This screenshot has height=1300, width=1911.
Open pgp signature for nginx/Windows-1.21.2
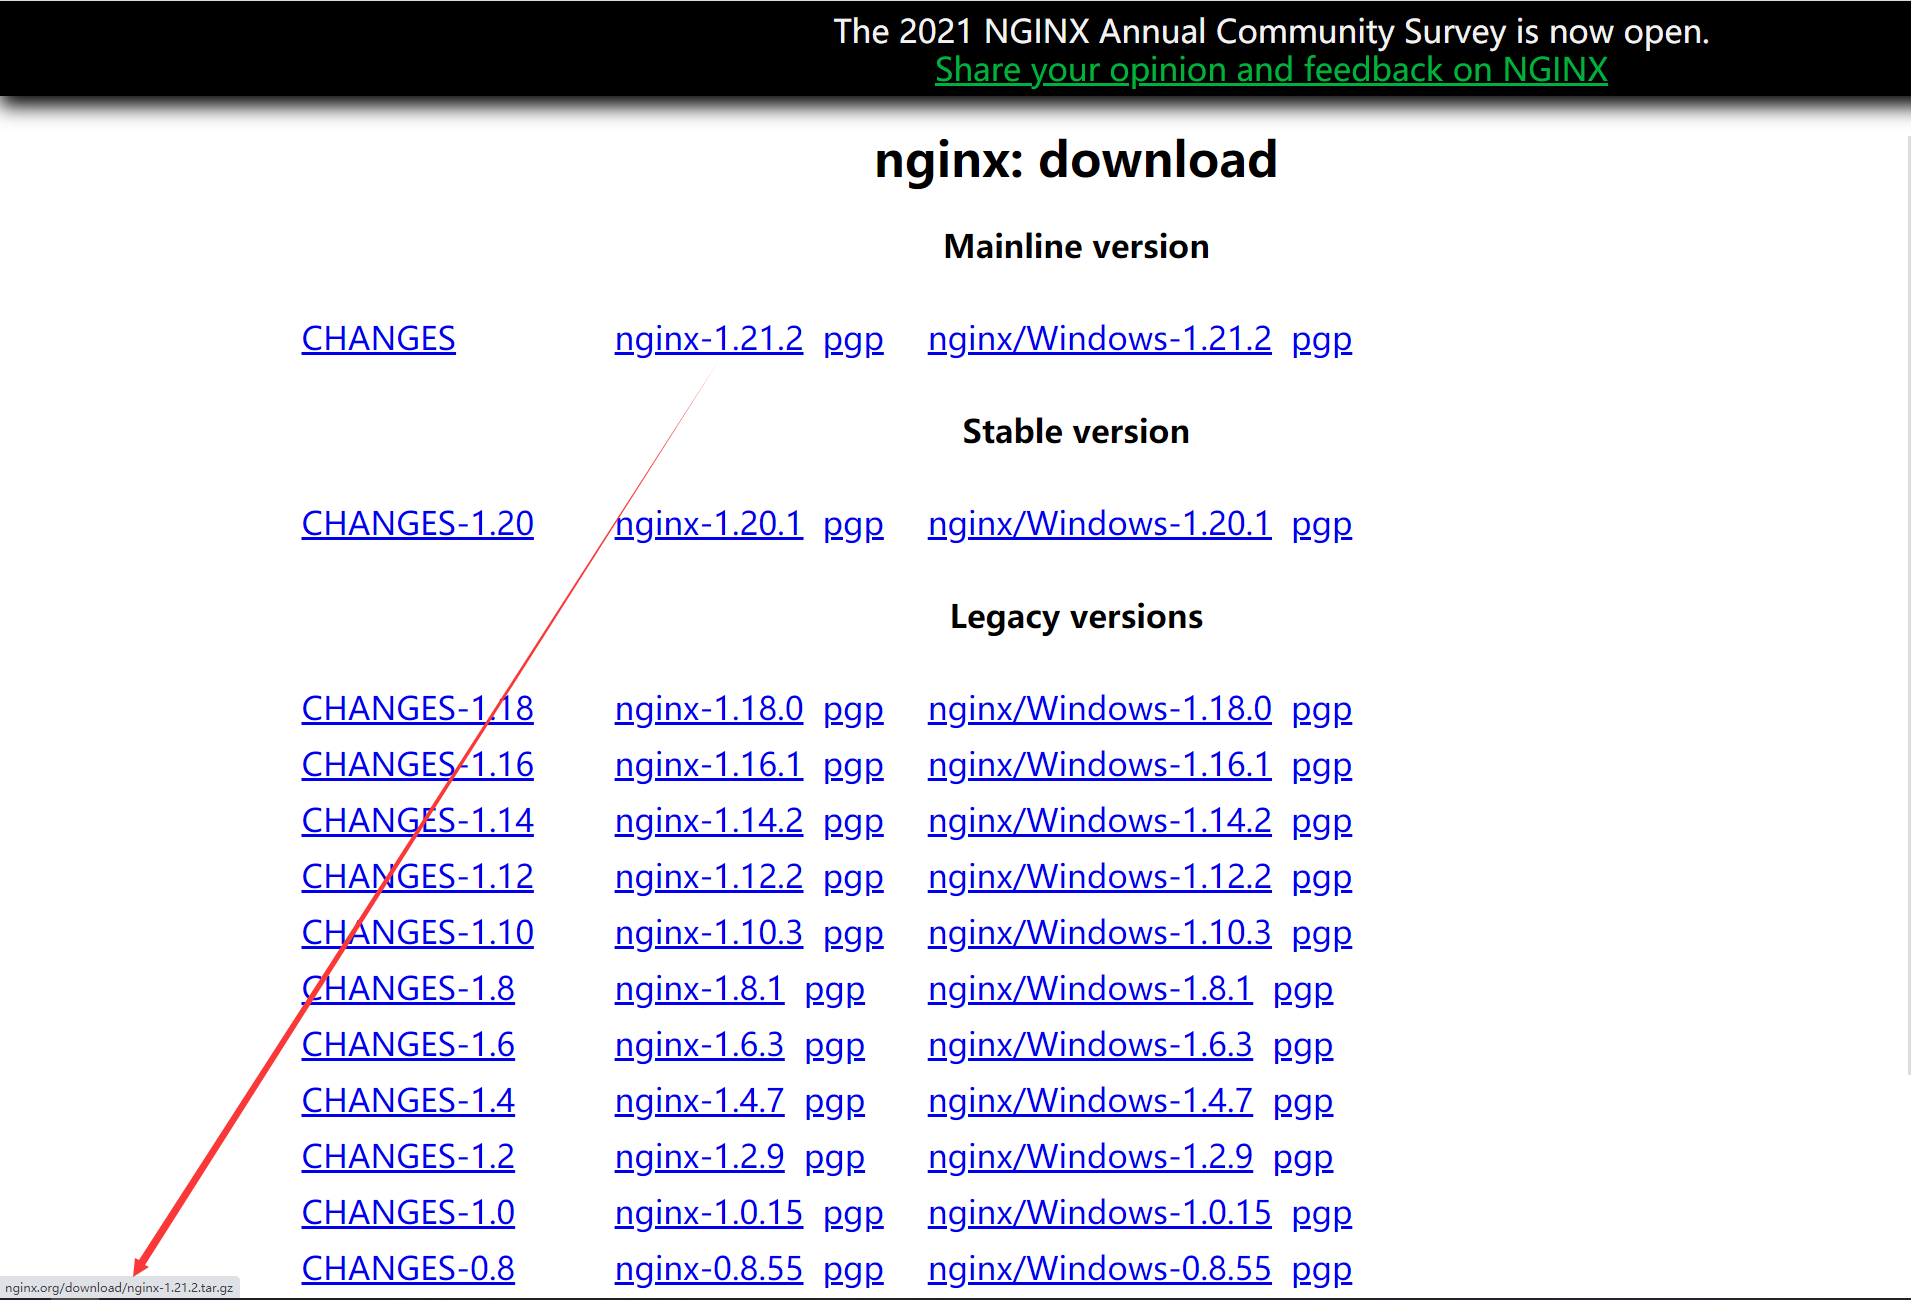1321,339
